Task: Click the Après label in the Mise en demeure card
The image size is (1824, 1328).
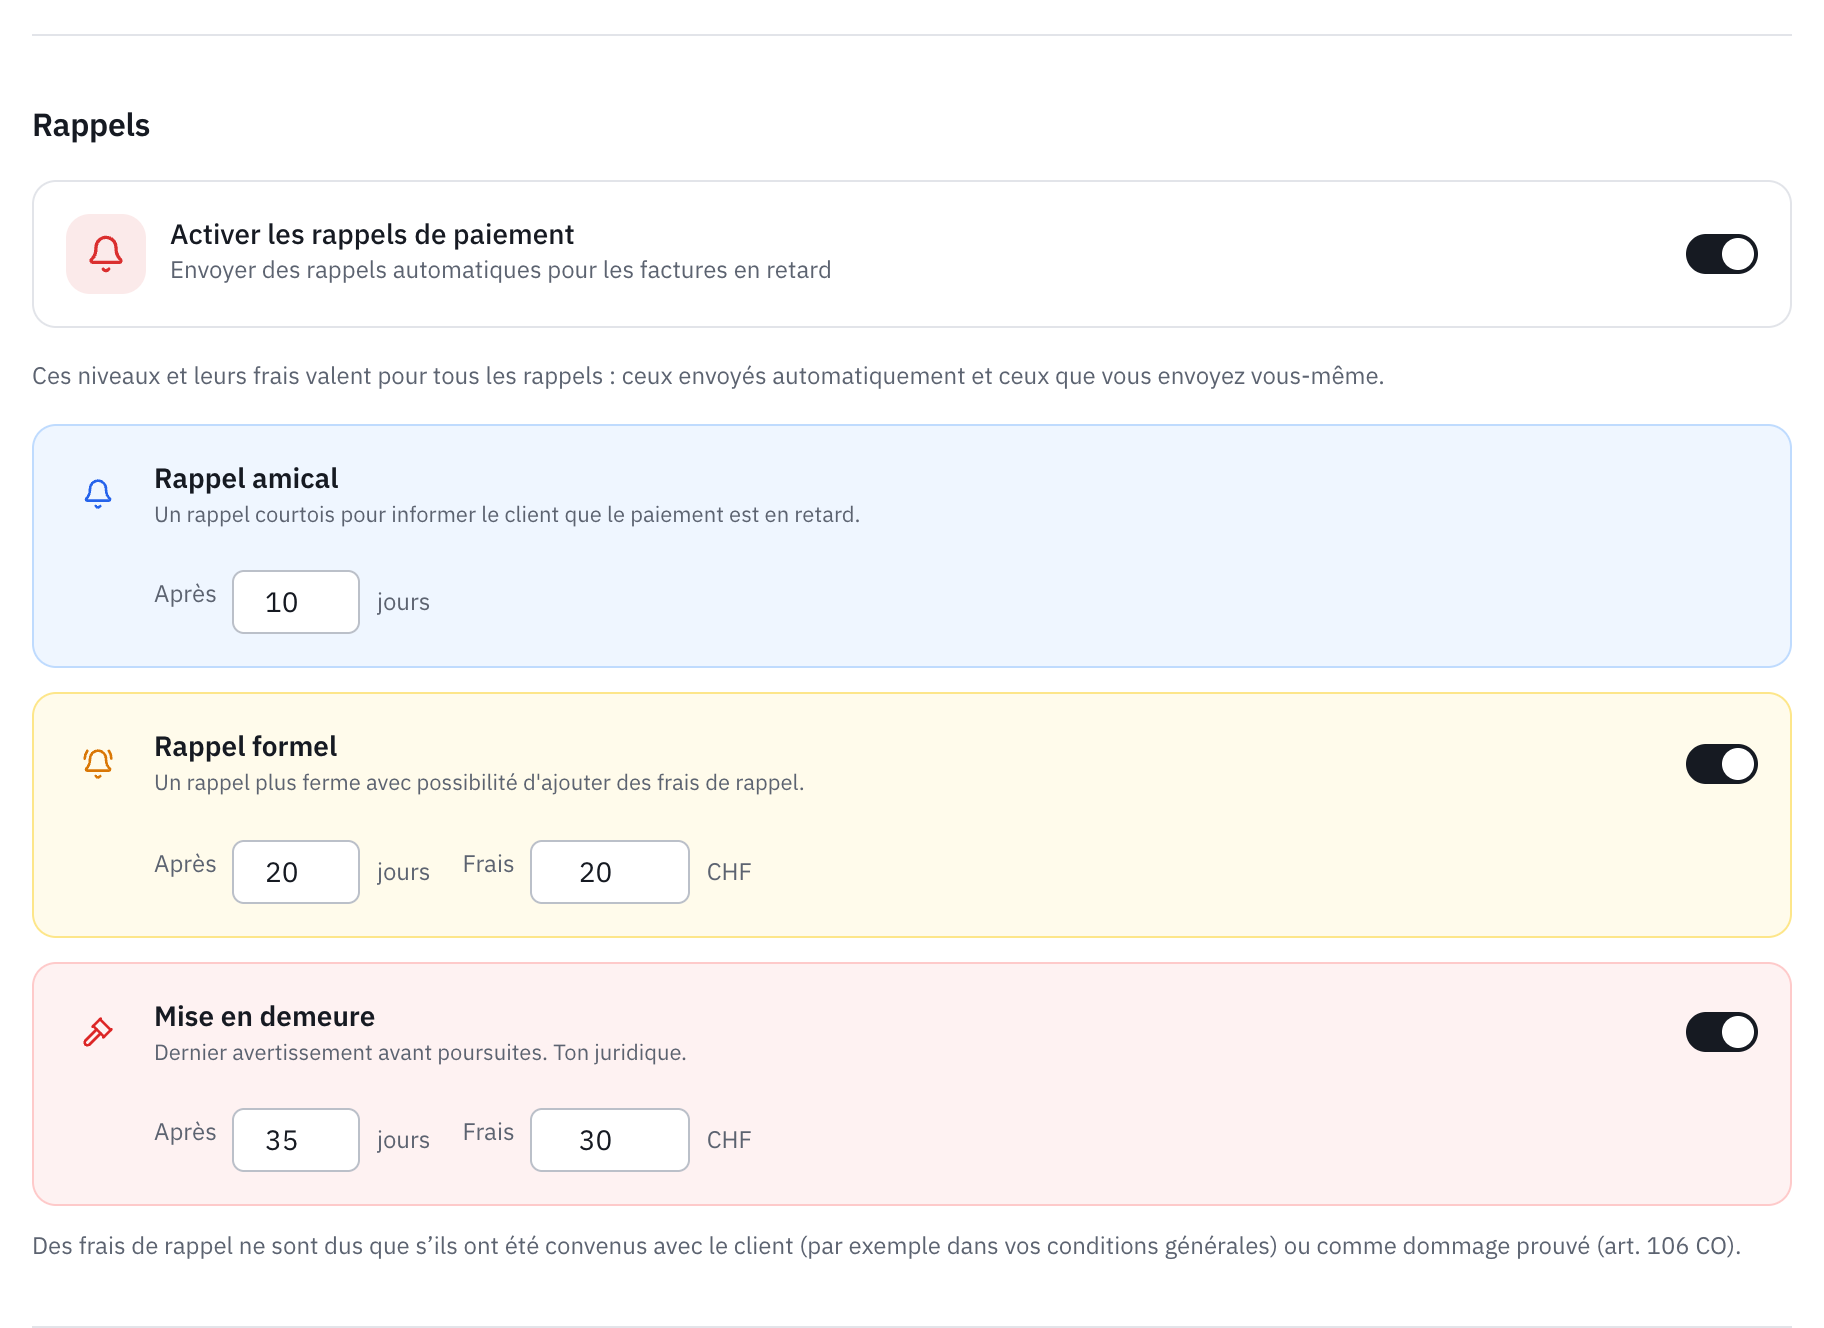Action: pyautogui.click(x=186, y=1132)
